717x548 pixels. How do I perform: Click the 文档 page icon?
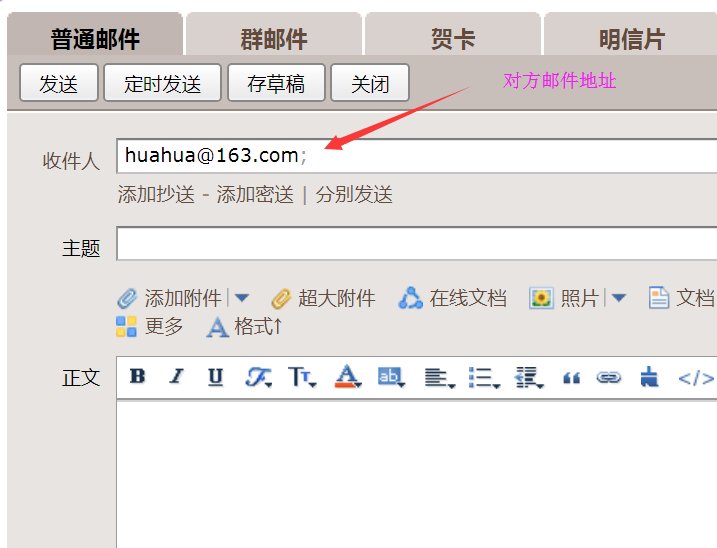coord(659,298)
